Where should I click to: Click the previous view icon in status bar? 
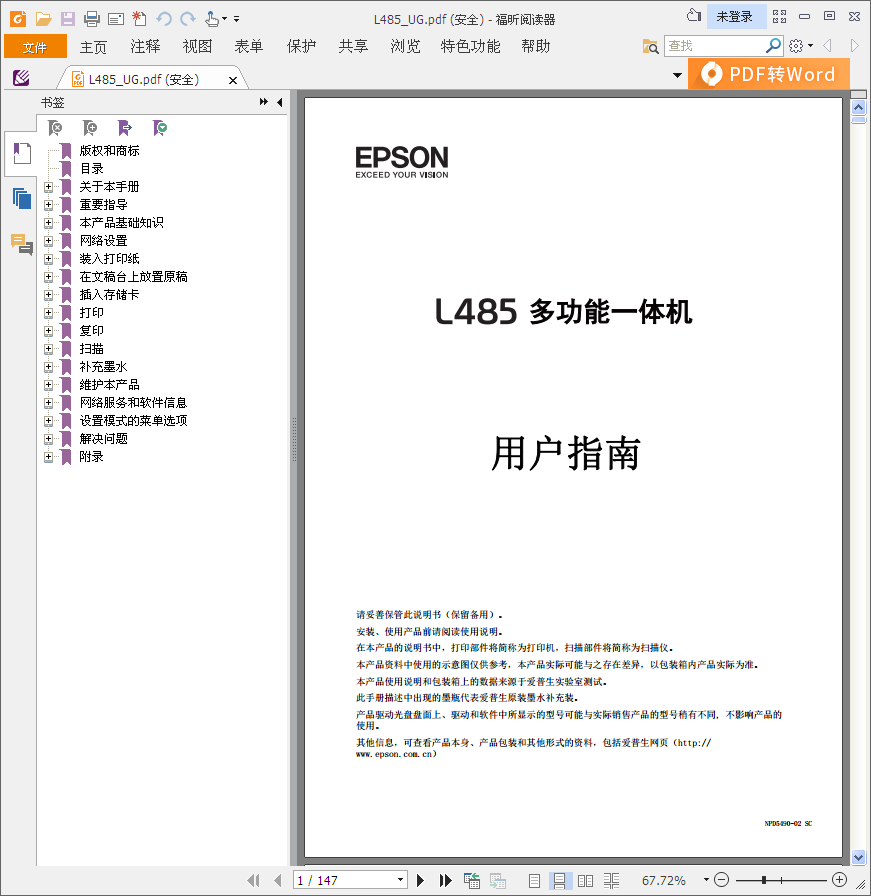point(472,881)
